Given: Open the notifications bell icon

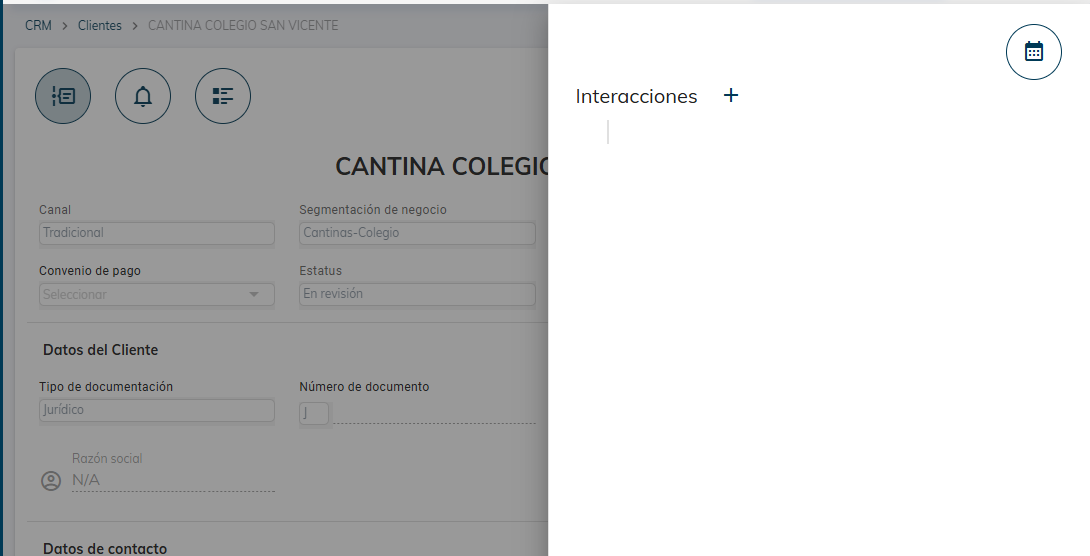Looking at the screenshot, I should (143, 96).
